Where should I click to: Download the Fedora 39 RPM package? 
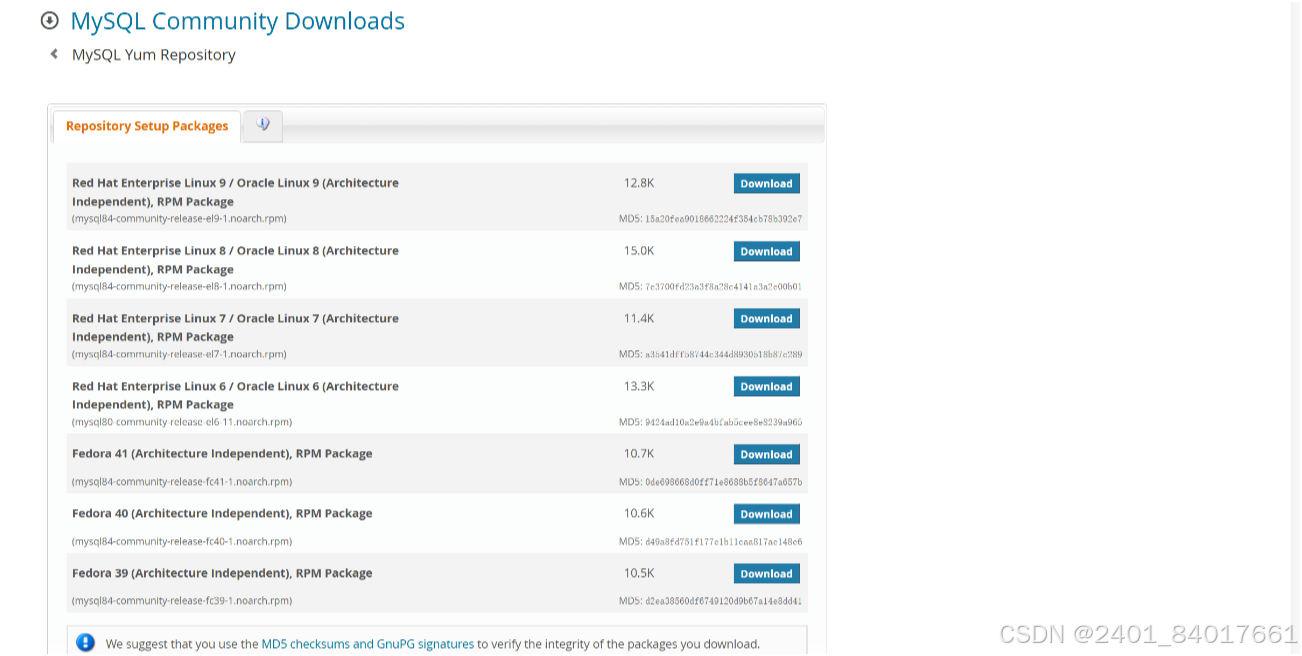point(766,573)
